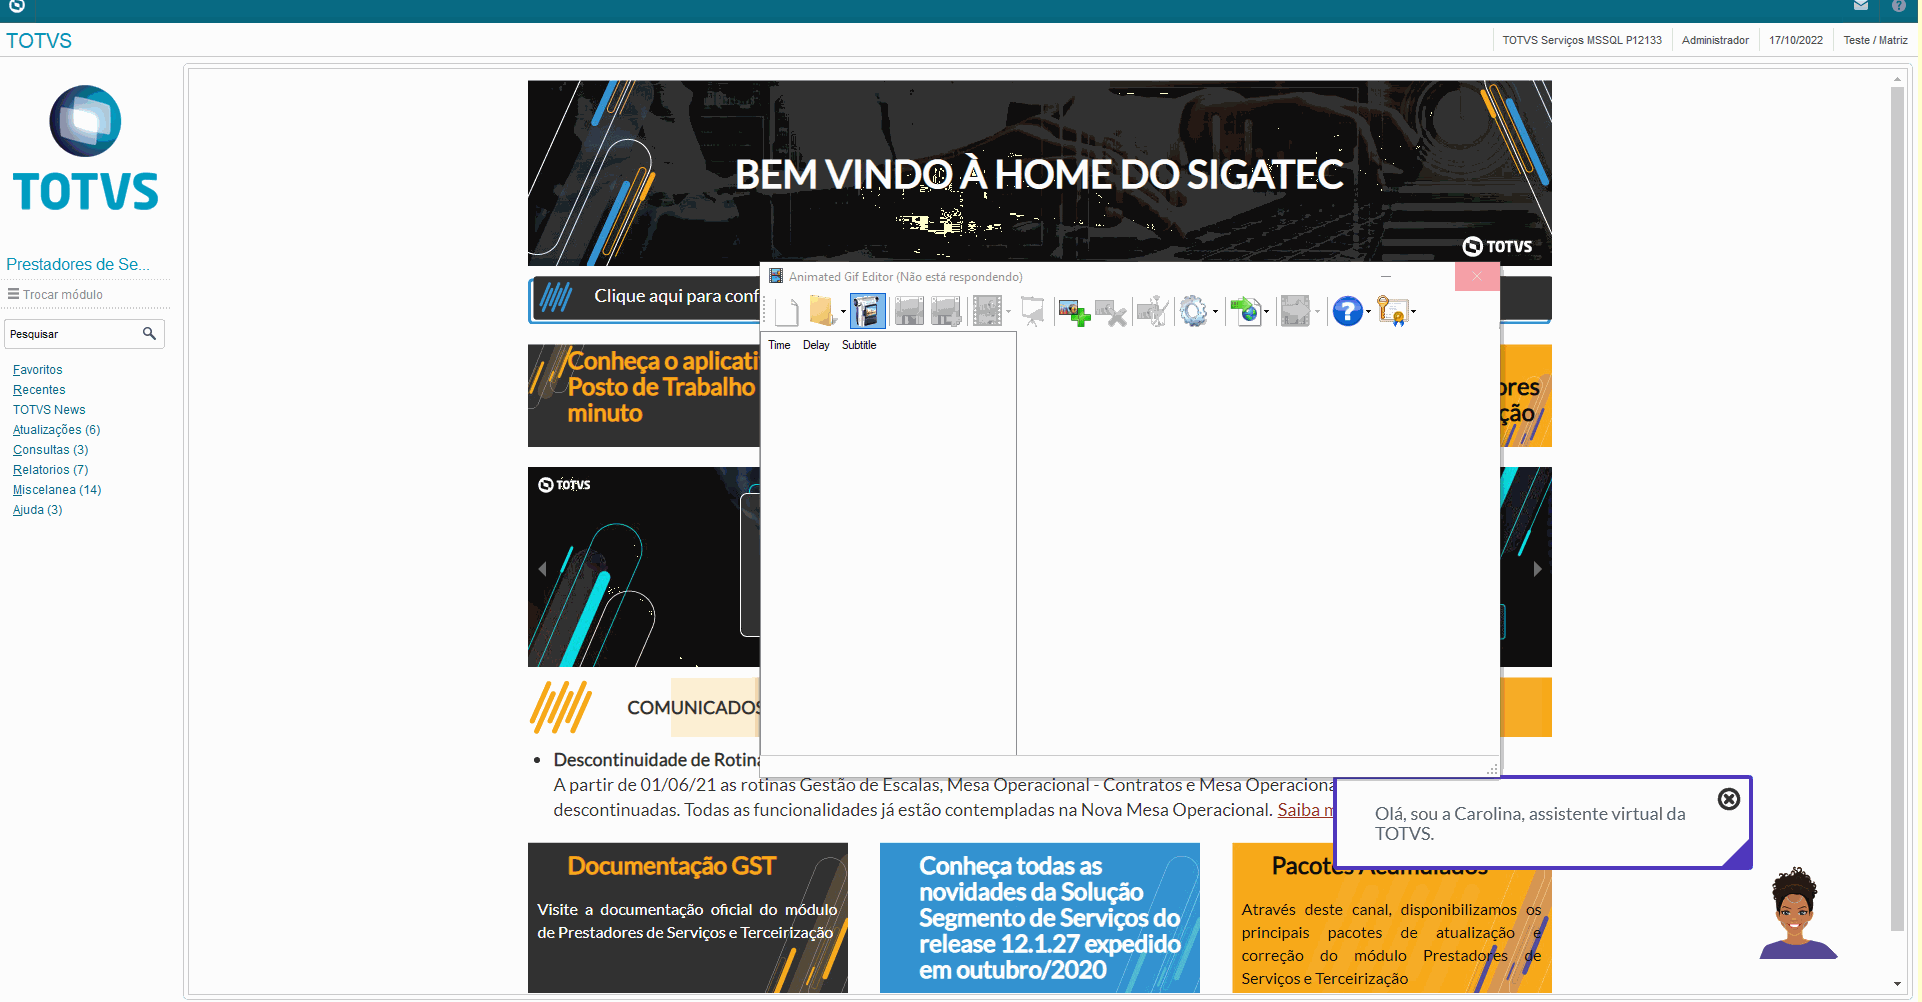
Task: Create a new file in Animated Gif Editor
Action: click(786, 311)
